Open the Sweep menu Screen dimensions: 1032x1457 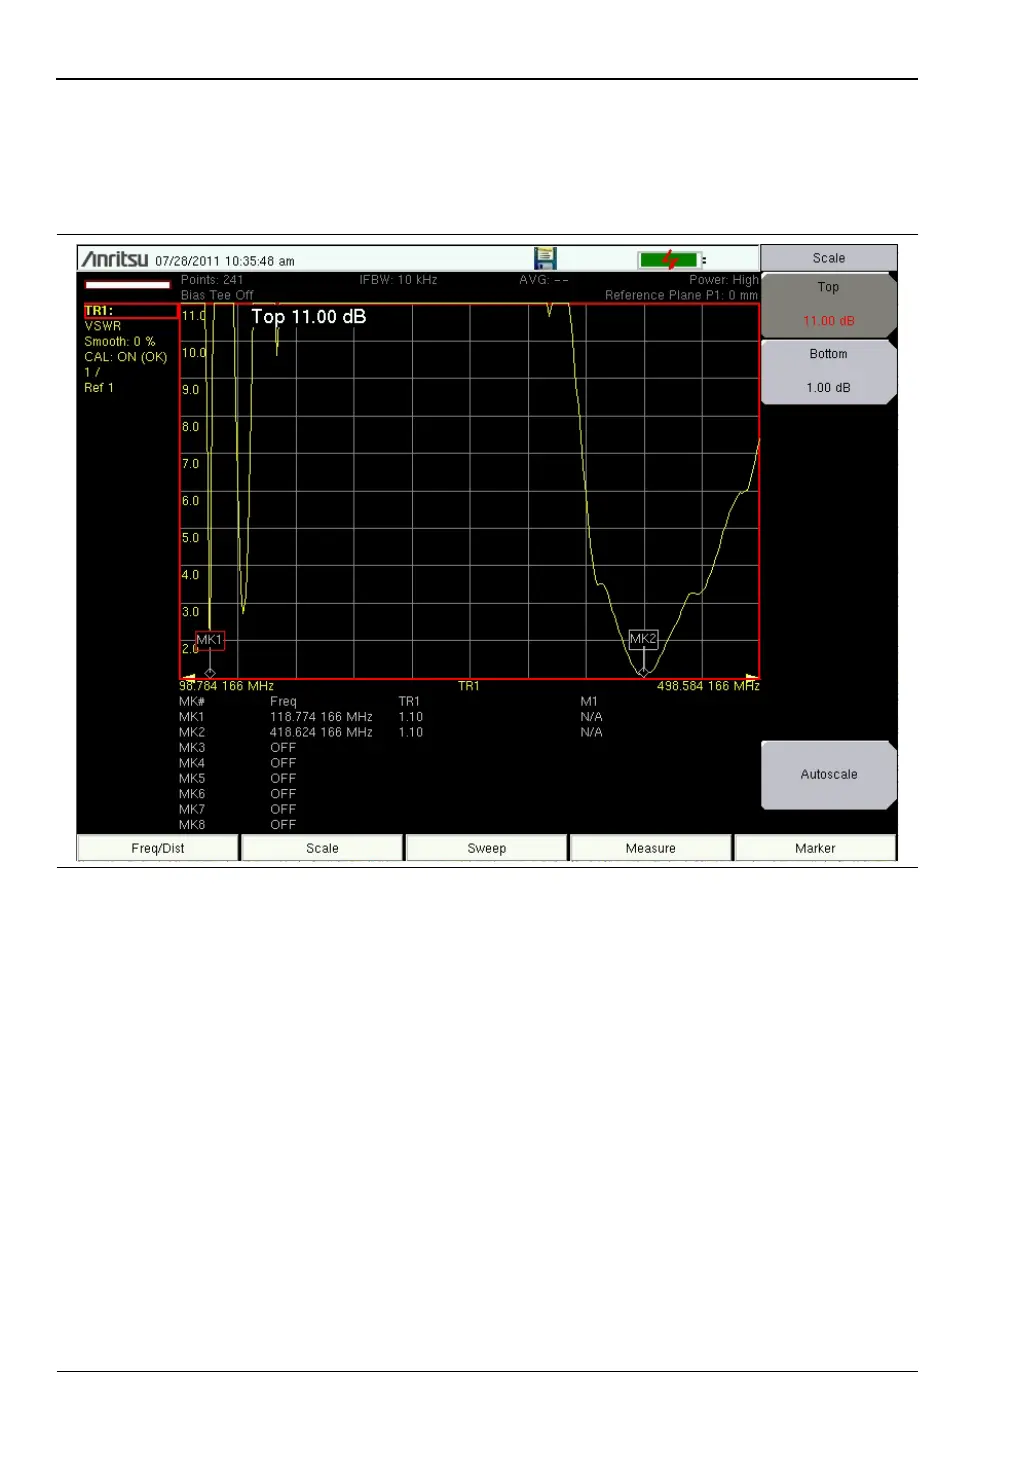487,848
